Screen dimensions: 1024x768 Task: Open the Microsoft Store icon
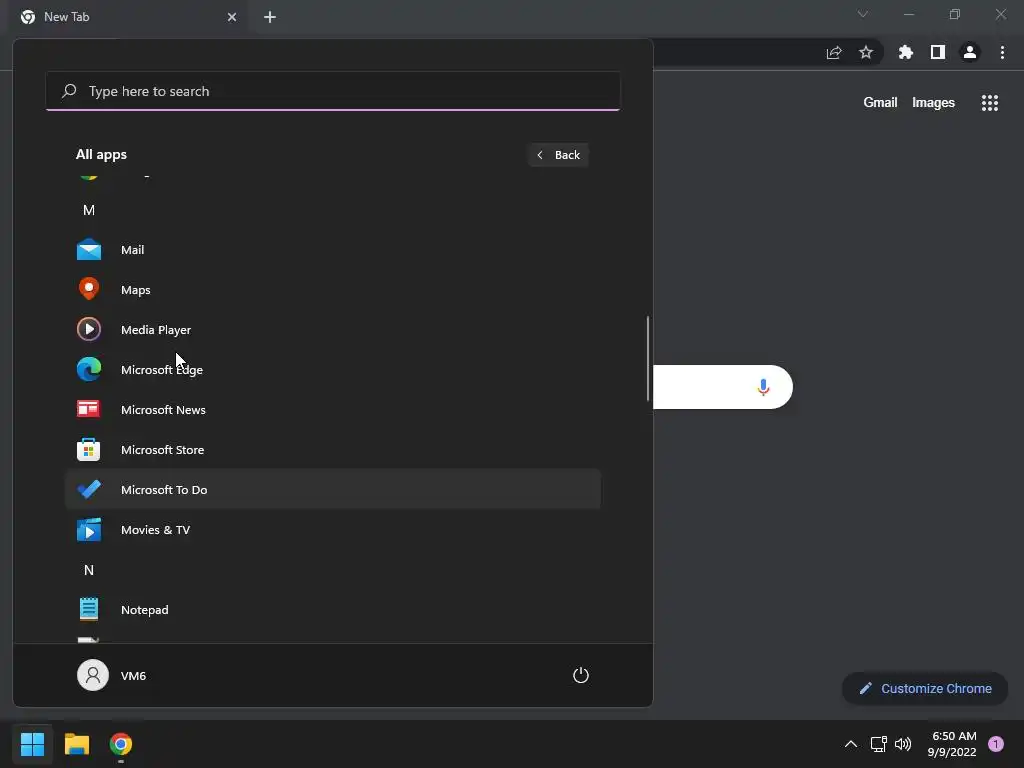(89, 449)
